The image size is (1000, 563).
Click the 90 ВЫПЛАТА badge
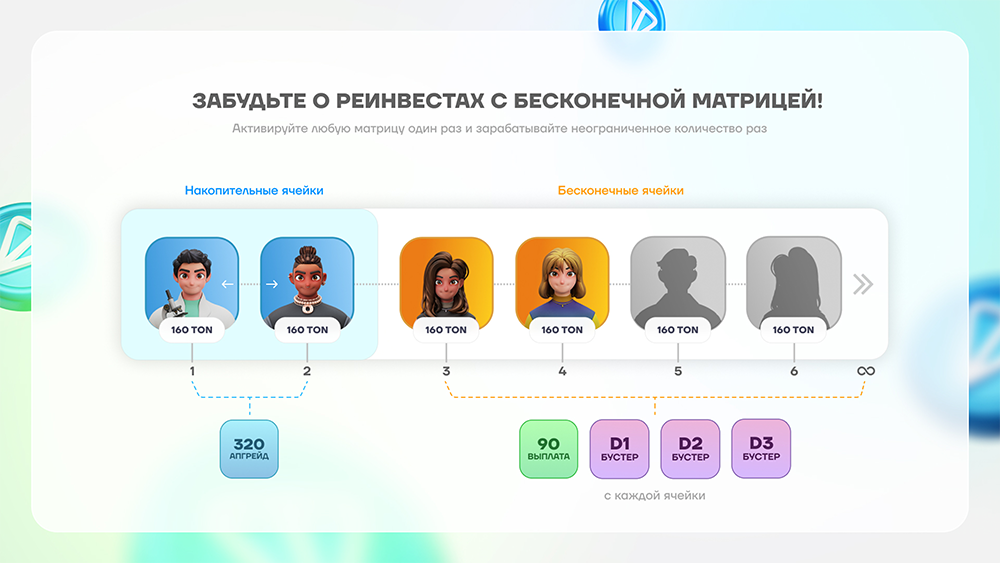548,449
